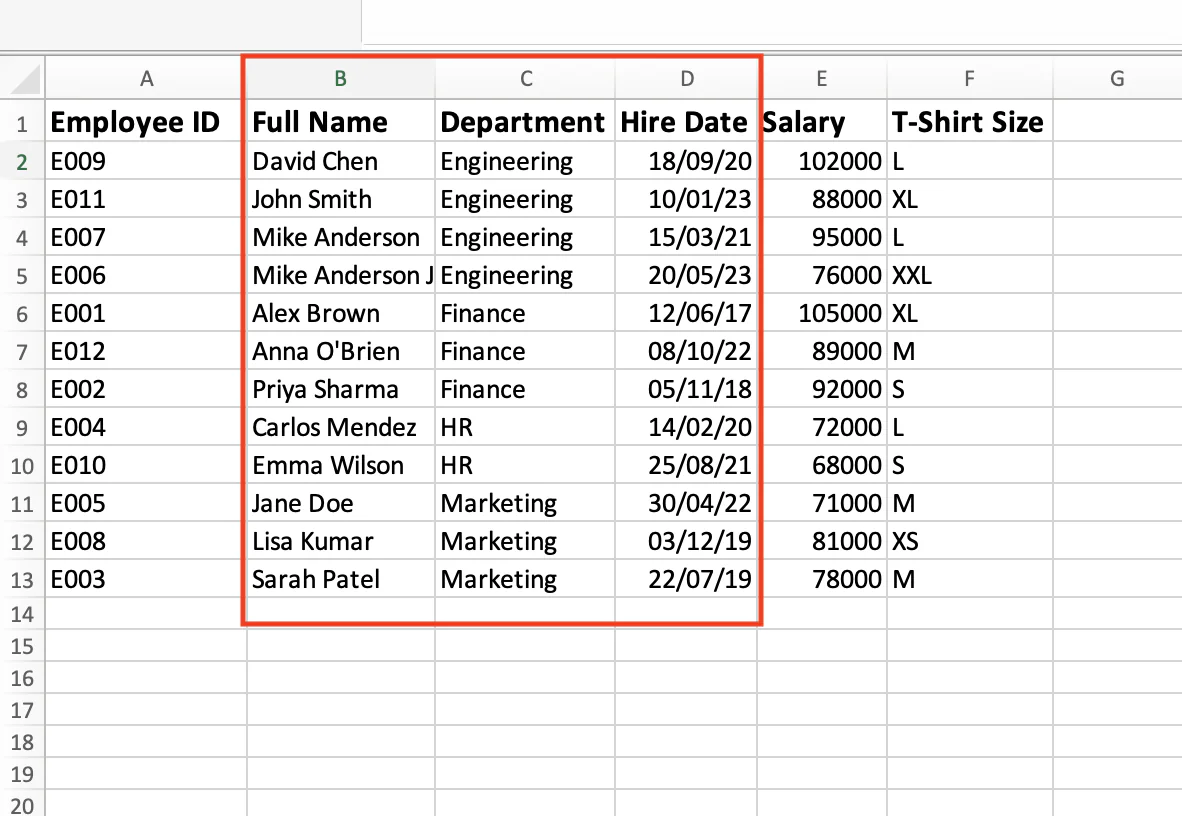Select cell containing E011
Viewport: 1182px width, 816px height.
tap(146, 199)
